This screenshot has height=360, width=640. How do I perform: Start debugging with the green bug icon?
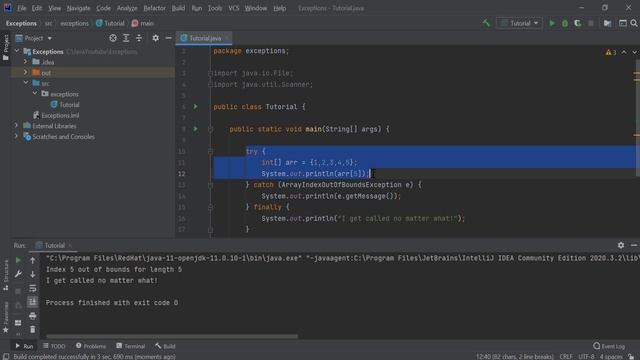click(x=565, y=23)
